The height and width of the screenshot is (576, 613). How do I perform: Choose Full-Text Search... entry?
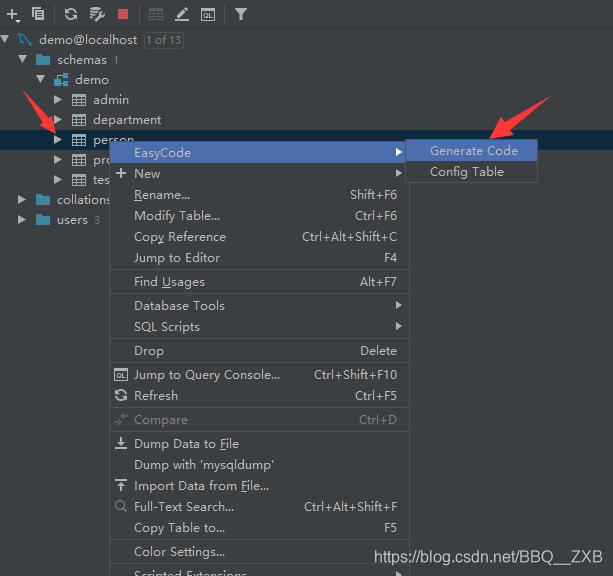pyautogui.click(x=259, y=507)
